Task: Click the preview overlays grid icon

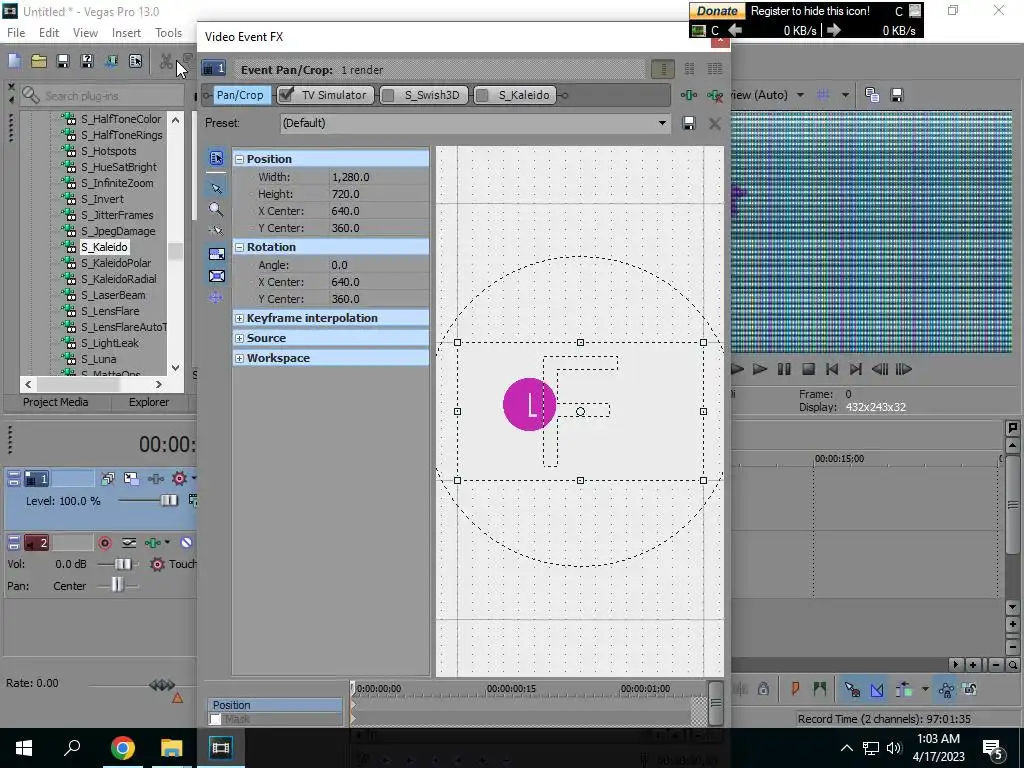Action: tap(823, 95)
